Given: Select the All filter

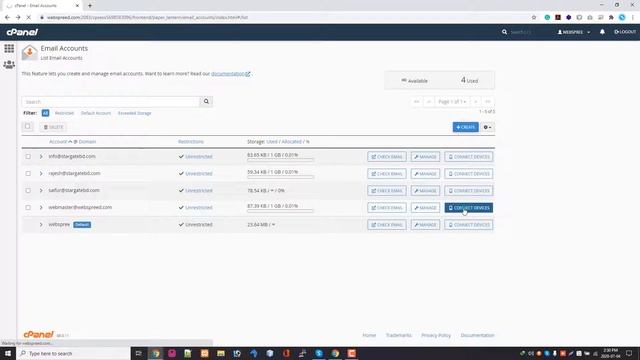Looking at the screenshot, I should click(45, 113).
